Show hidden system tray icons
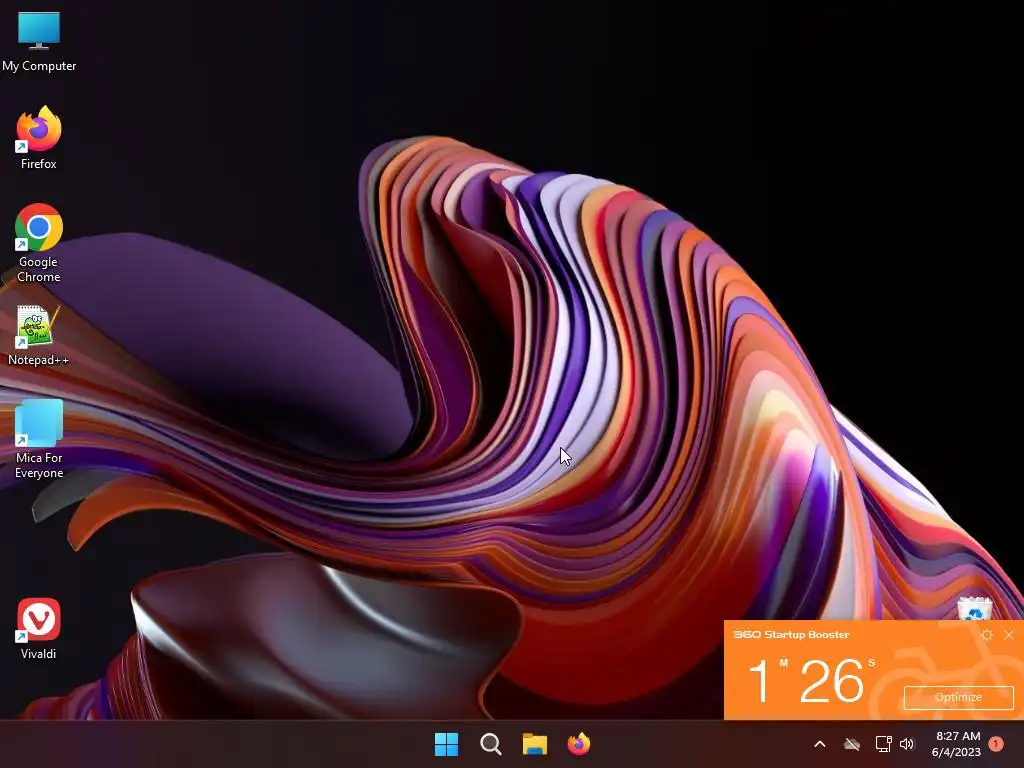 click(820, 744)
